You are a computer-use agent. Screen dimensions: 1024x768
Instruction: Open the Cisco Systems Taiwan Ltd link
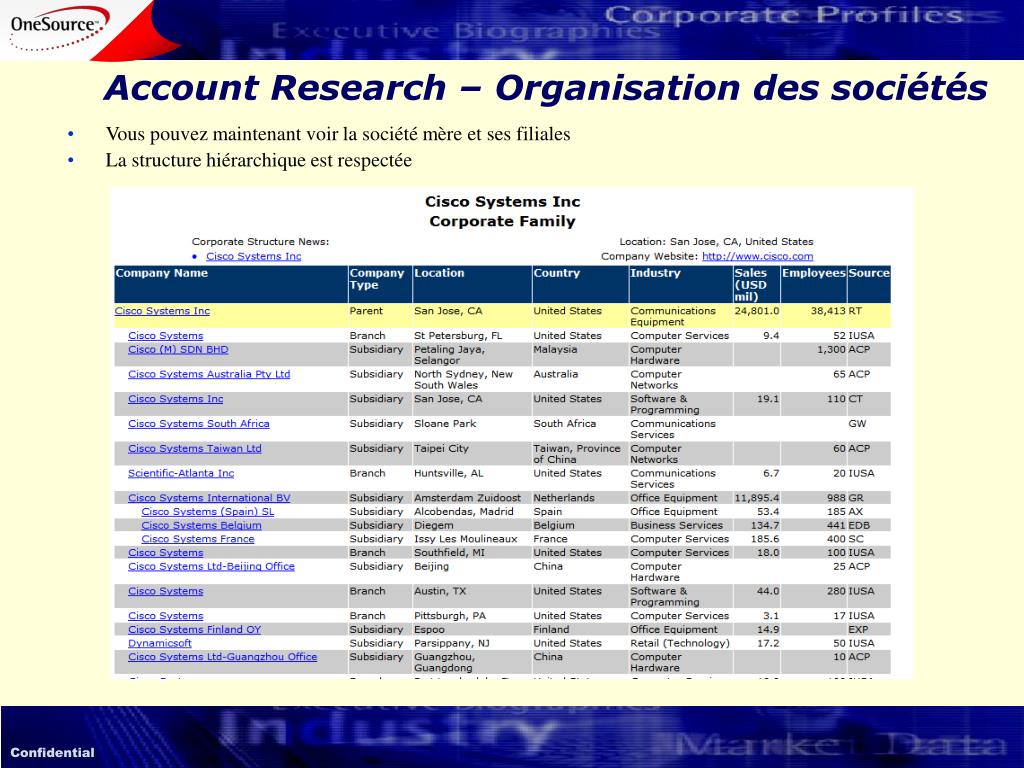195,449
